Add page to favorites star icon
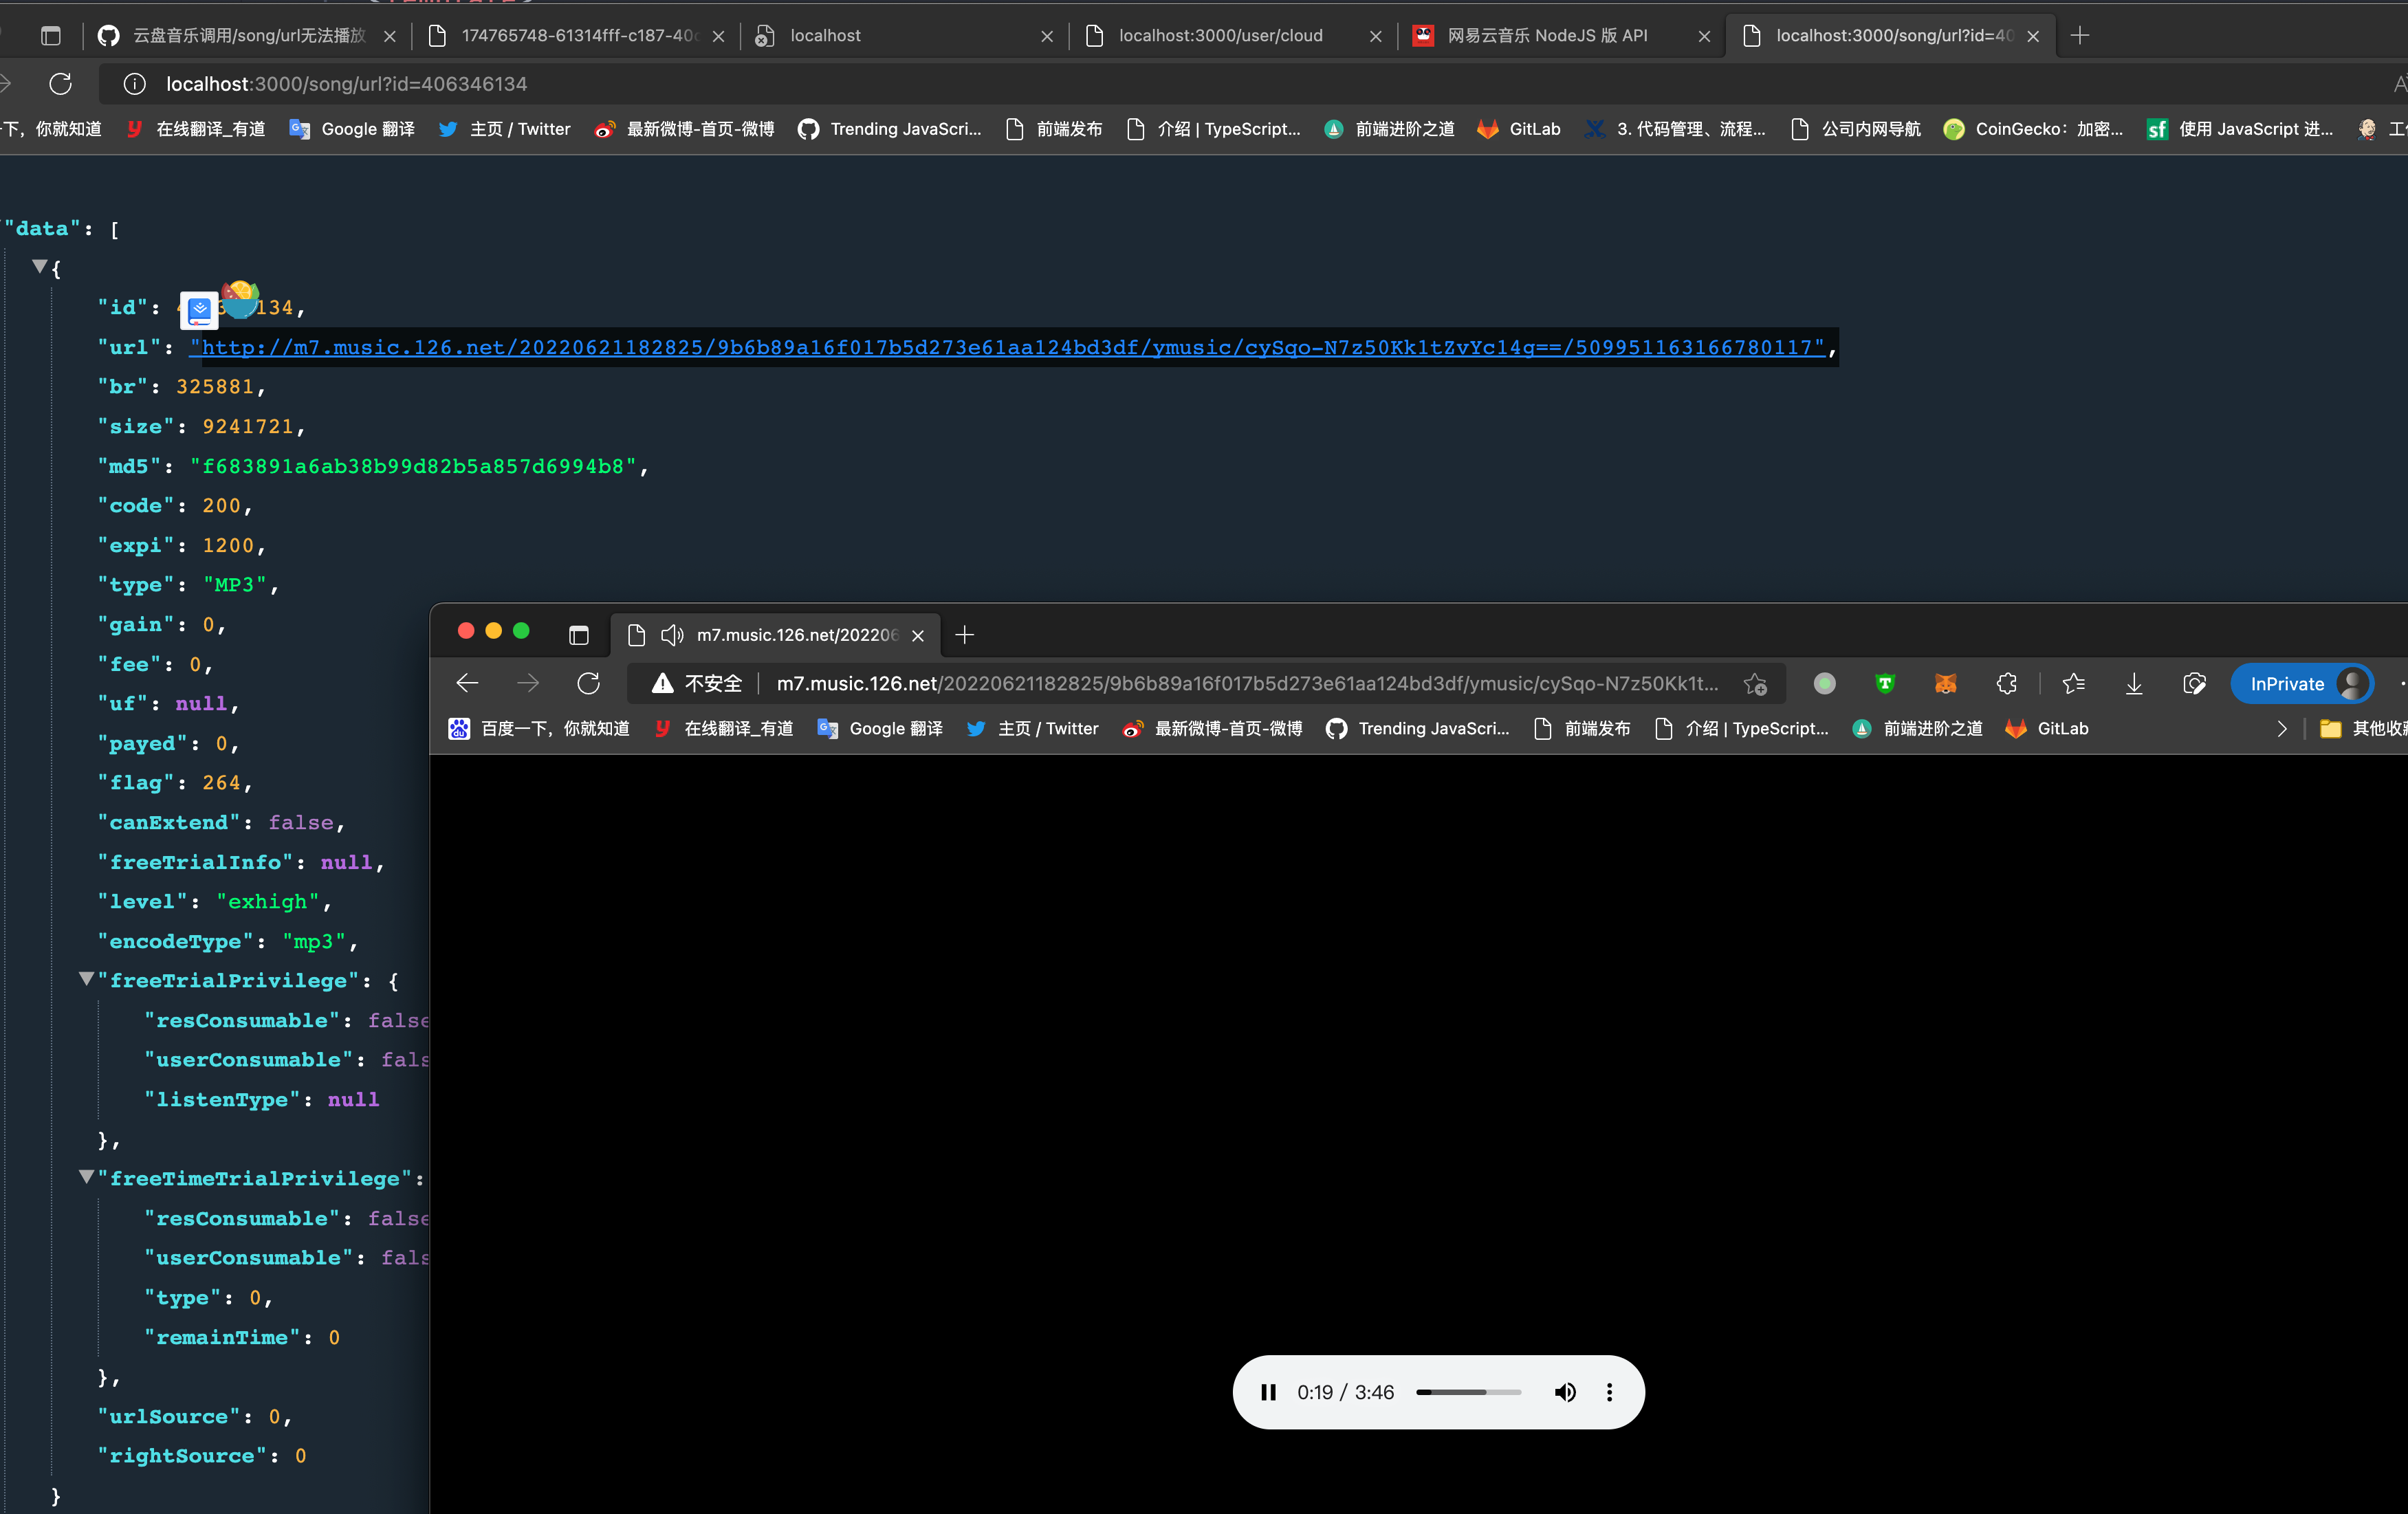The image size is (2408, 1514). click(x=1755, y=684)
